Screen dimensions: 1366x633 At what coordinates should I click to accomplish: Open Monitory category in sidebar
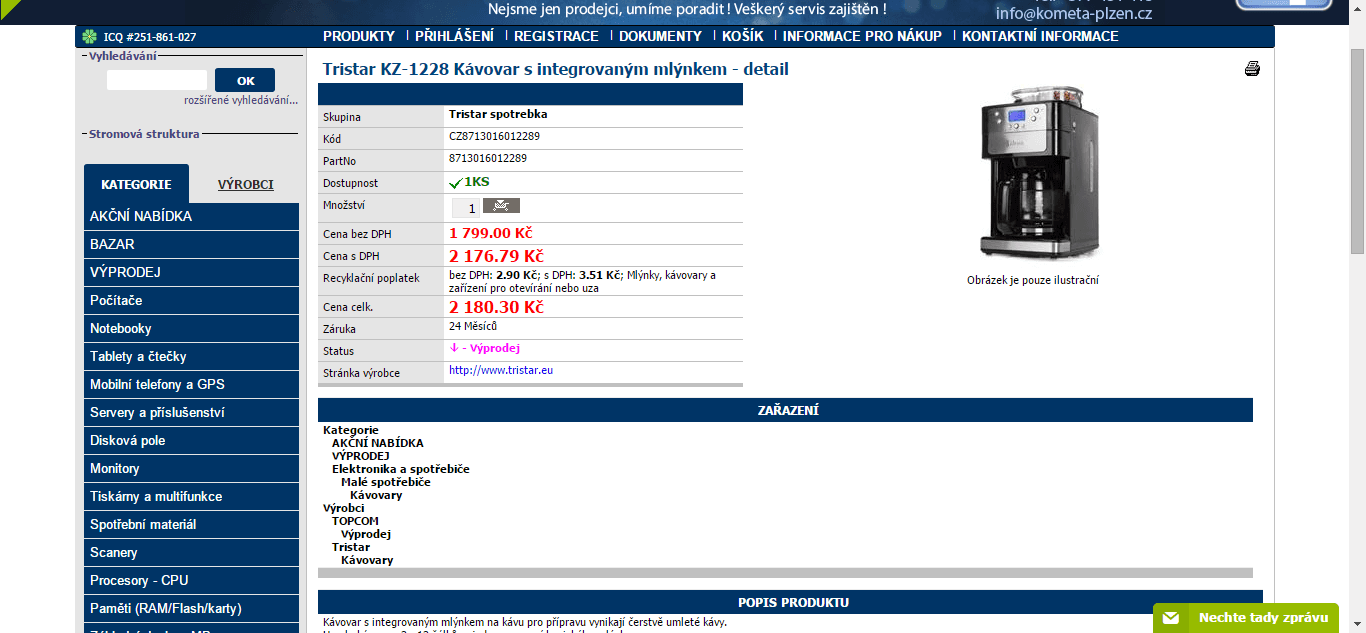(x=191, y=468)
